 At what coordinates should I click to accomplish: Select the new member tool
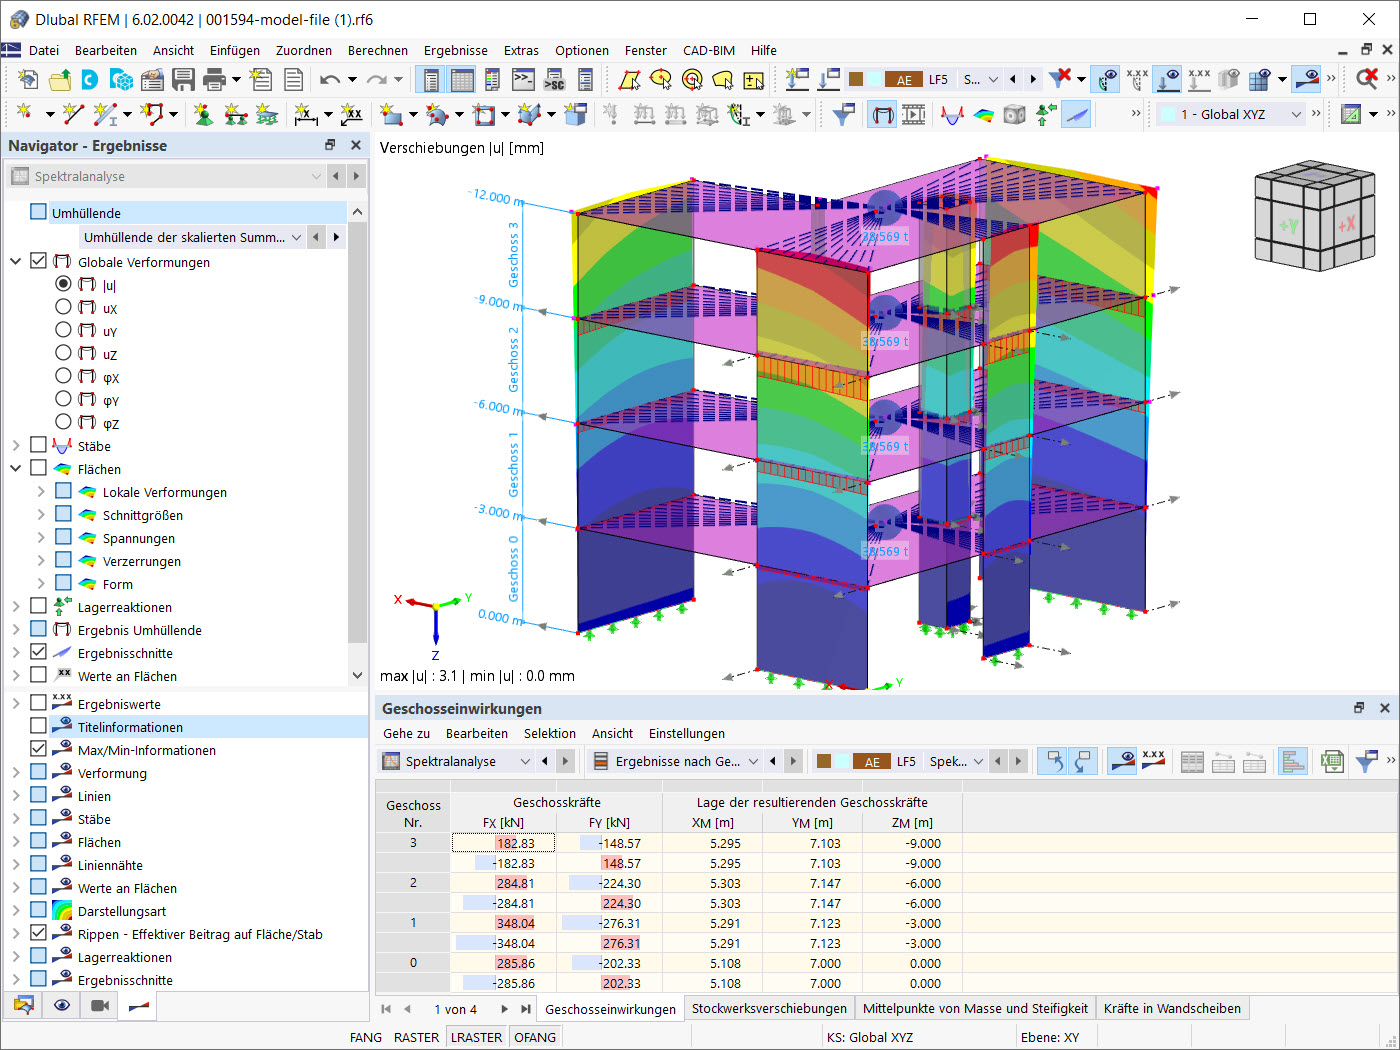pos(105,115)
